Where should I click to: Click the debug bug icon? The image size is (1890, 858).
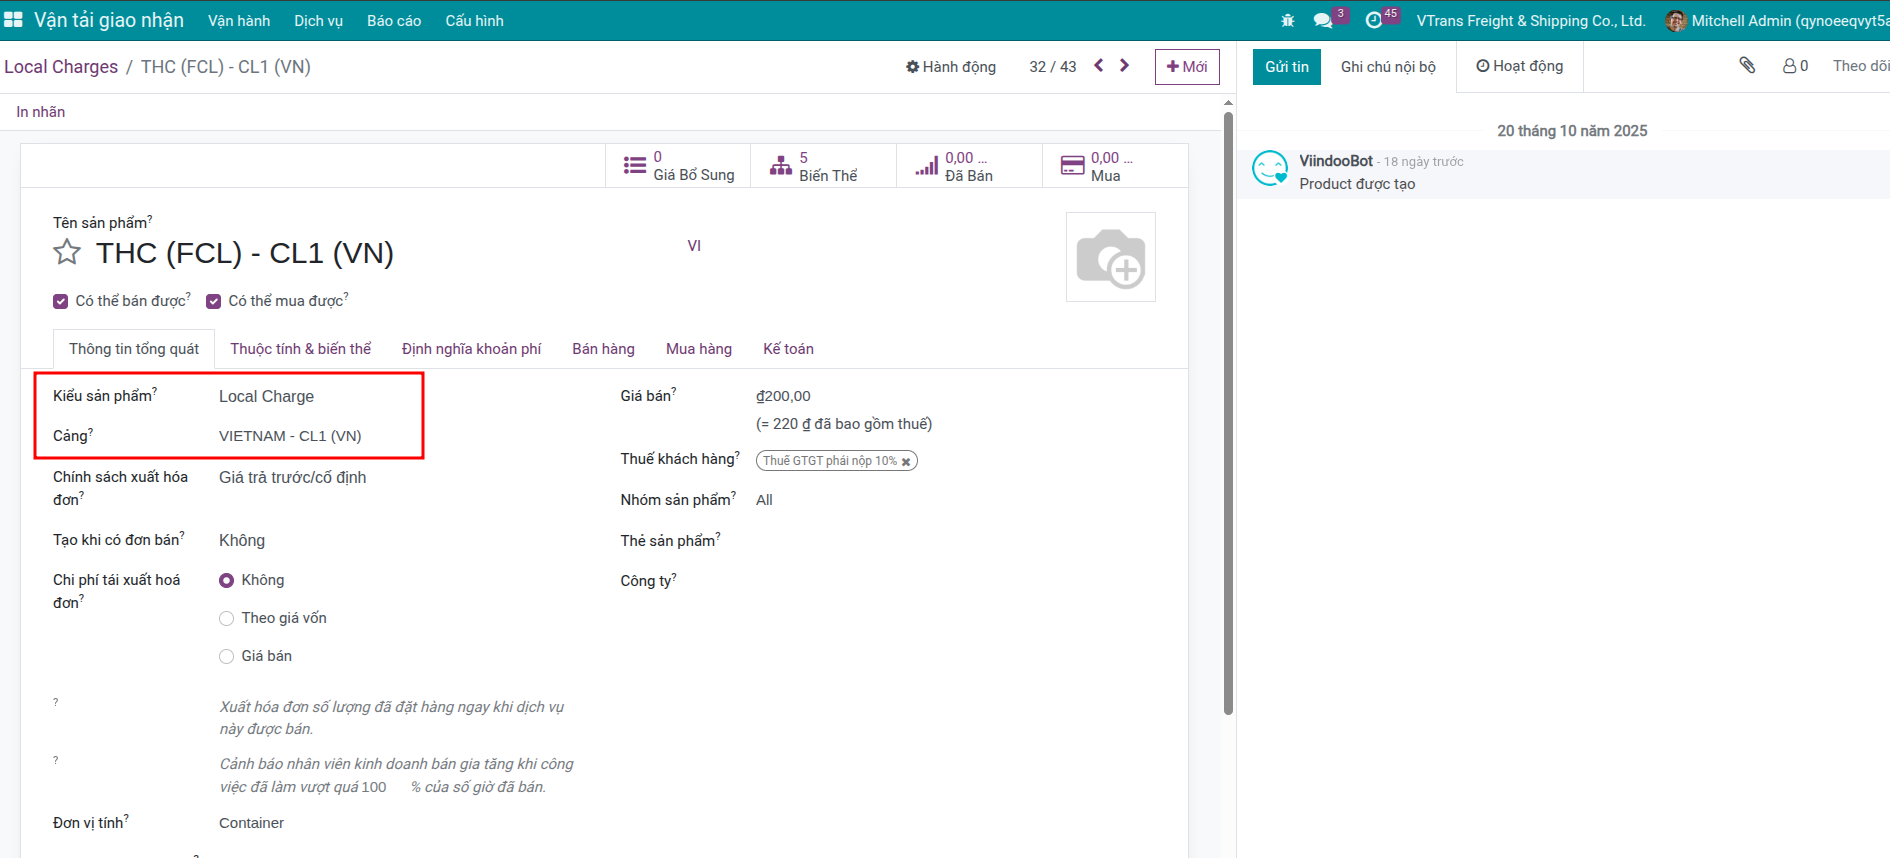tap(1287, 21)
